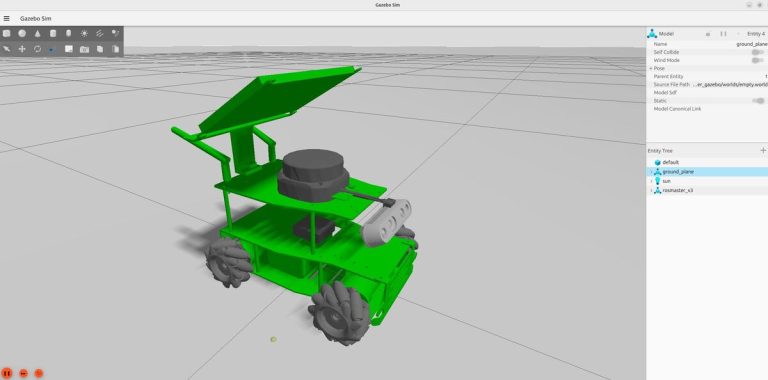
Task: Toggle the Static switch
Action: [x=758, y=101]
